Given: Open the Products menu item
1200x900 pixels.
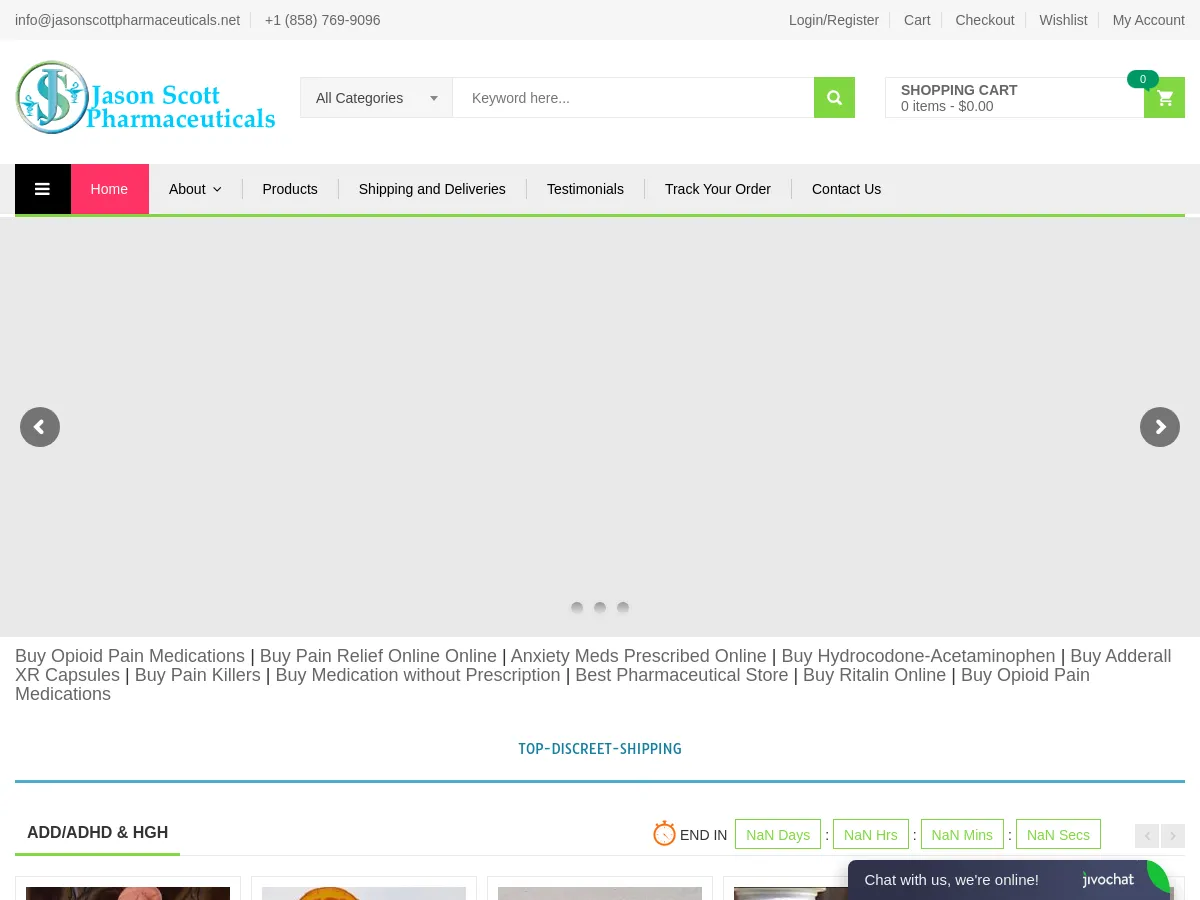Looking at the screenshot, I should tap(290, 189).
